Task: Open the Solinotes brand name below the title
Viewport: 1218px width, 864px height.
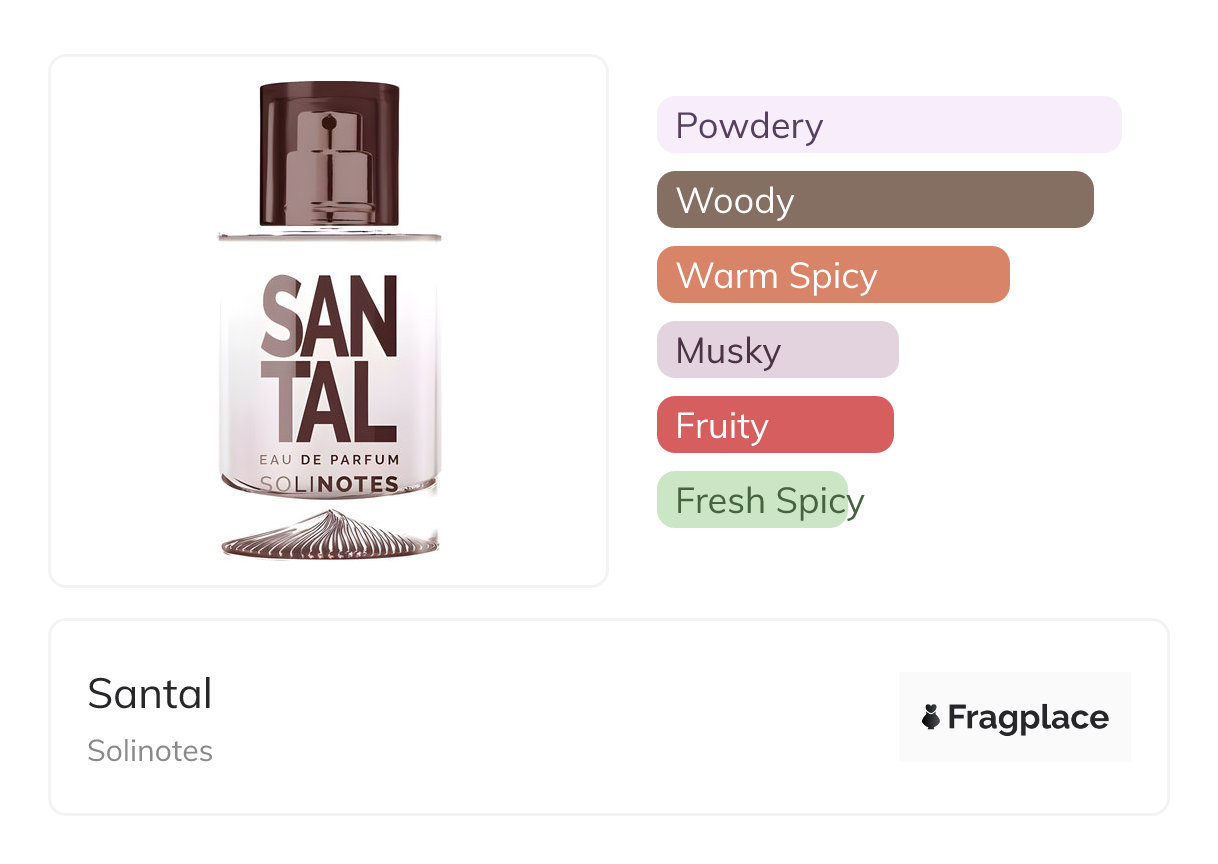Action: 150,751
